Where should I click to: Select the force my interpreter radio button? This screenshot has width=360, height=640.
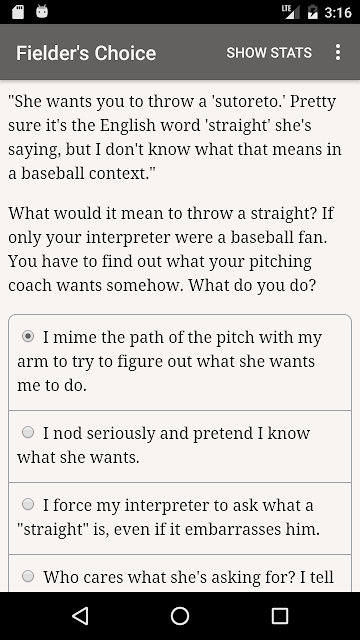[x=28, y=504]
